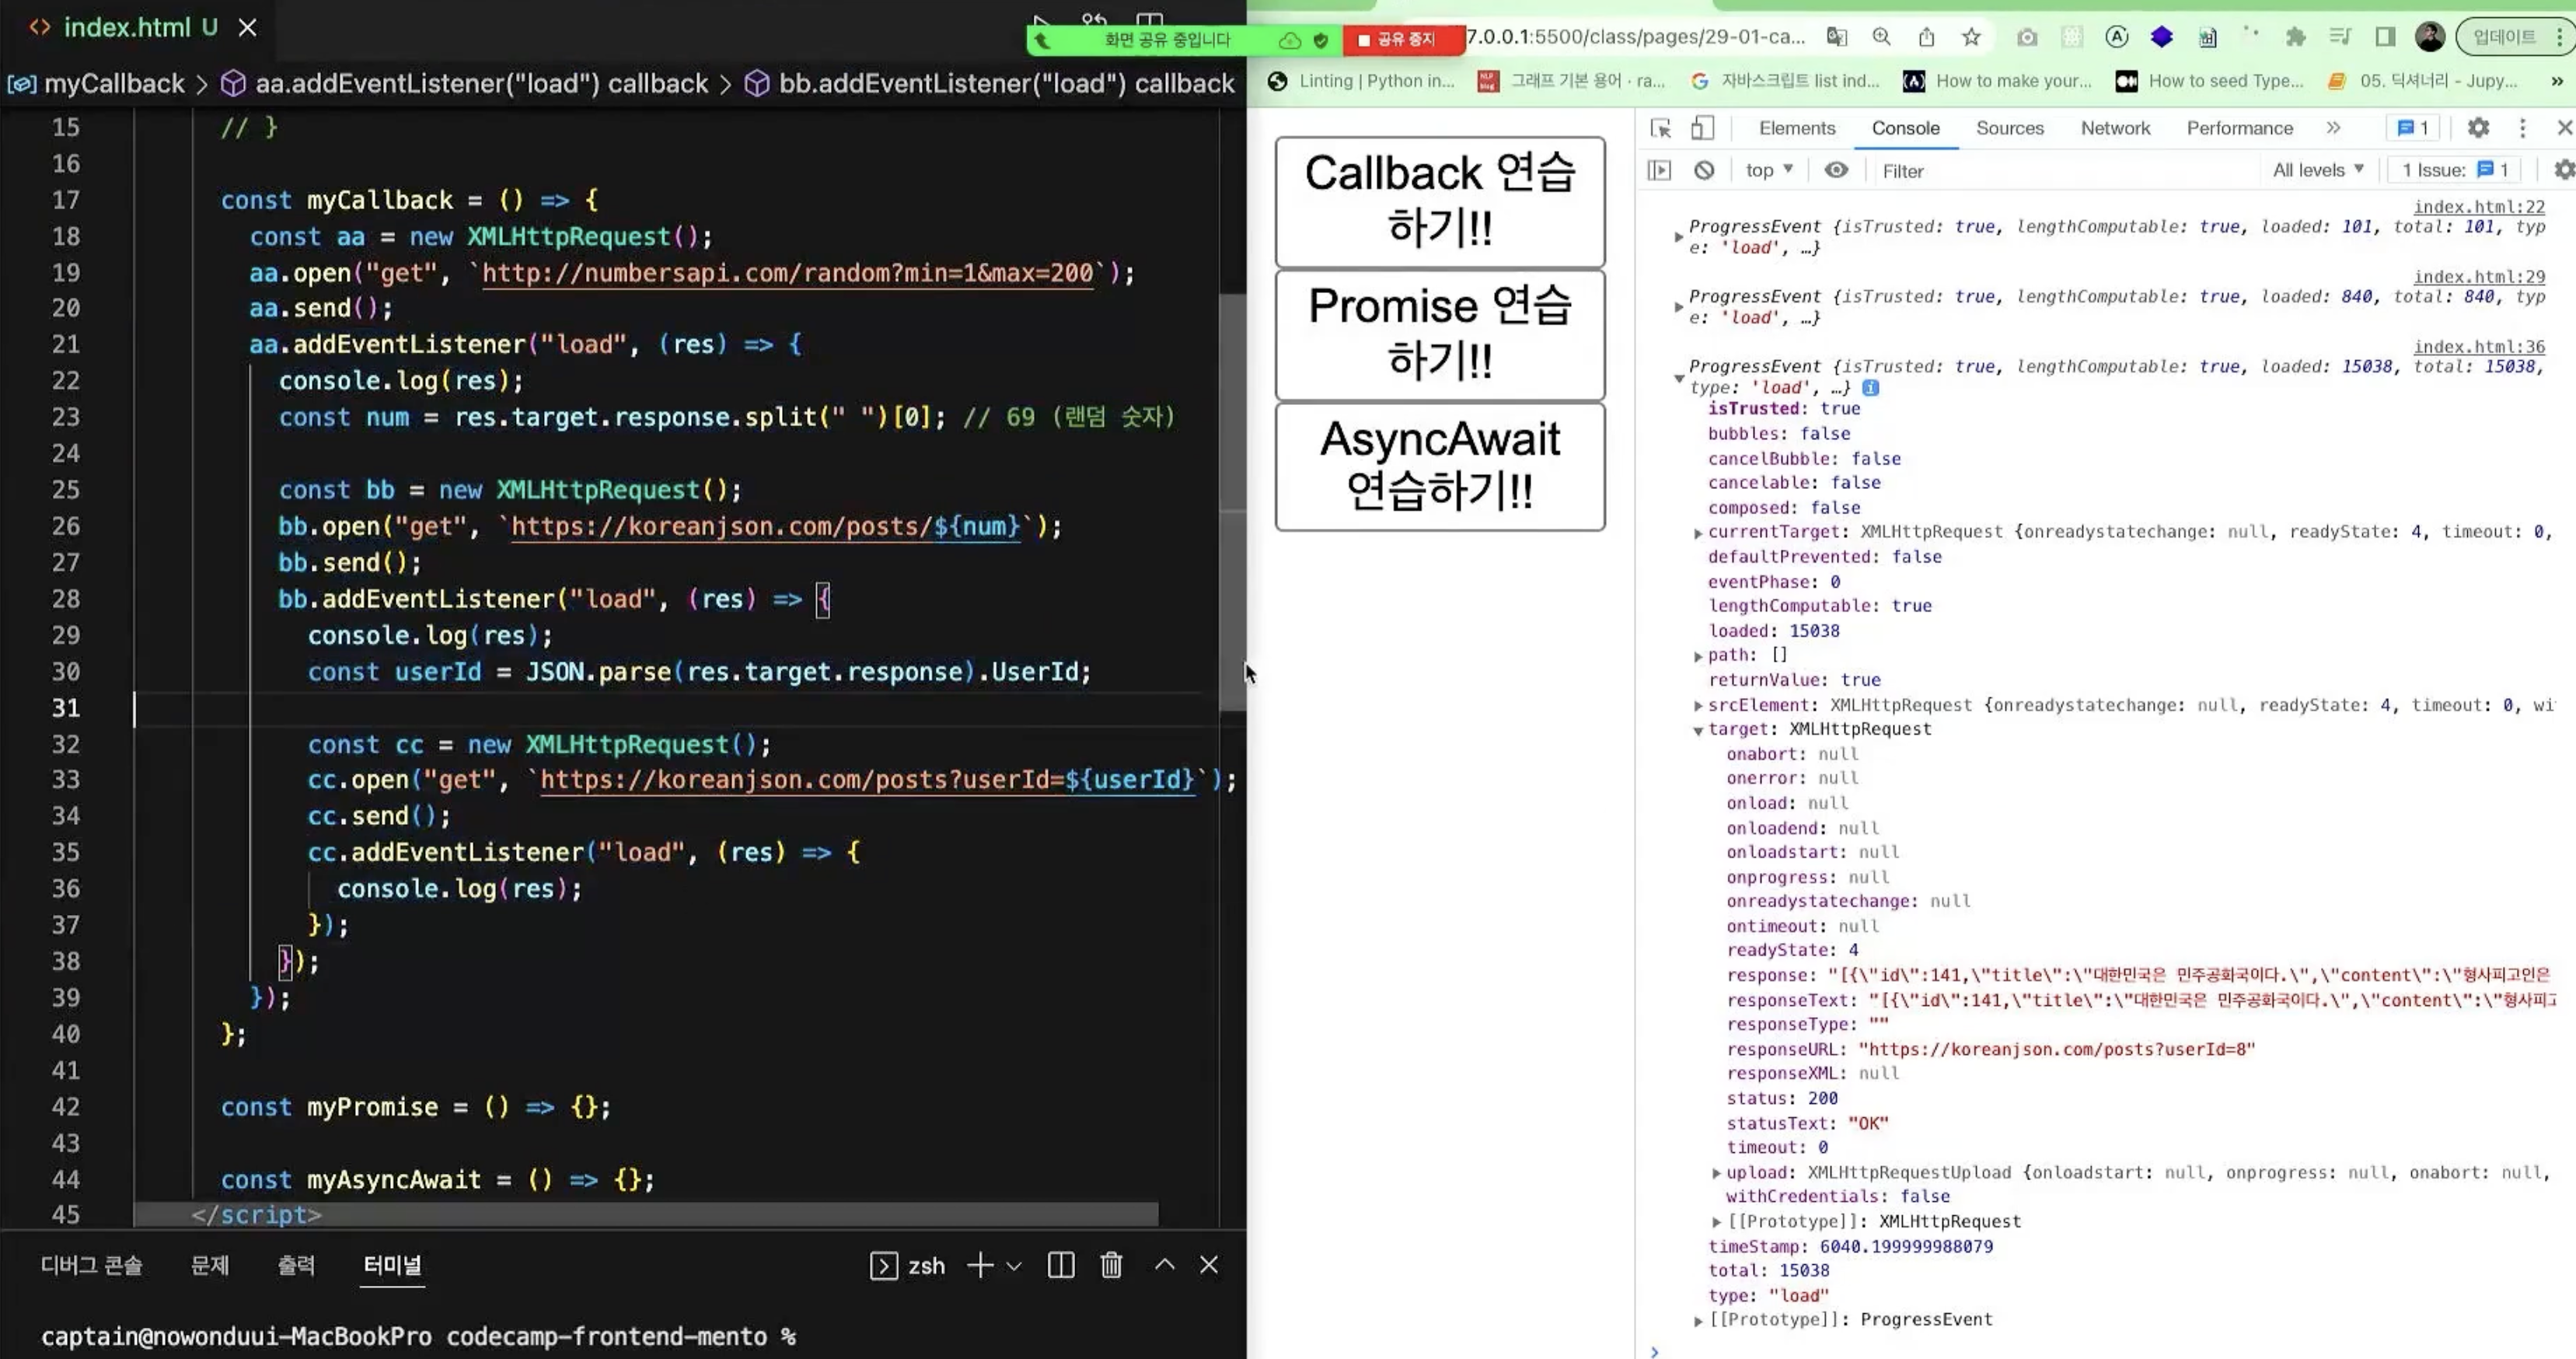Viewport: 2576px width, 1359px height.
Task: Collapse the target XMLHttpRequest property
Action: point(1698,730)
